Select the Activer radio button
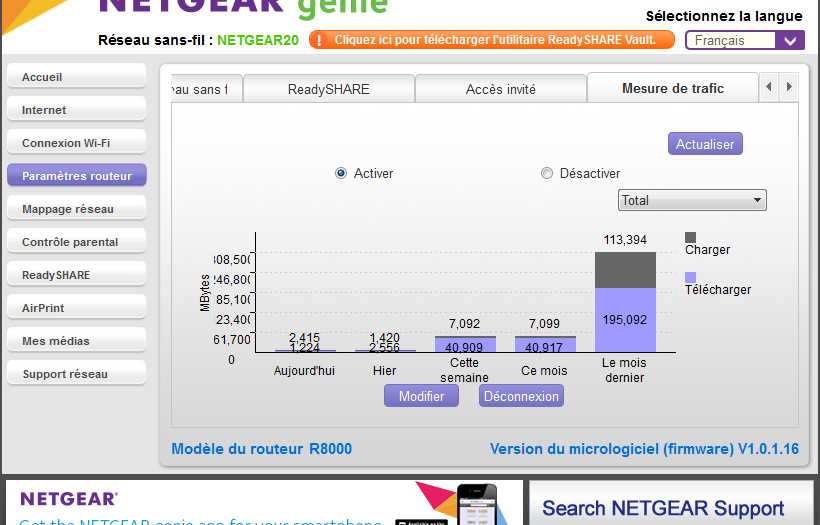Viewport: 820px width, 525px height. pyautogui.click(x=341, y=173)
